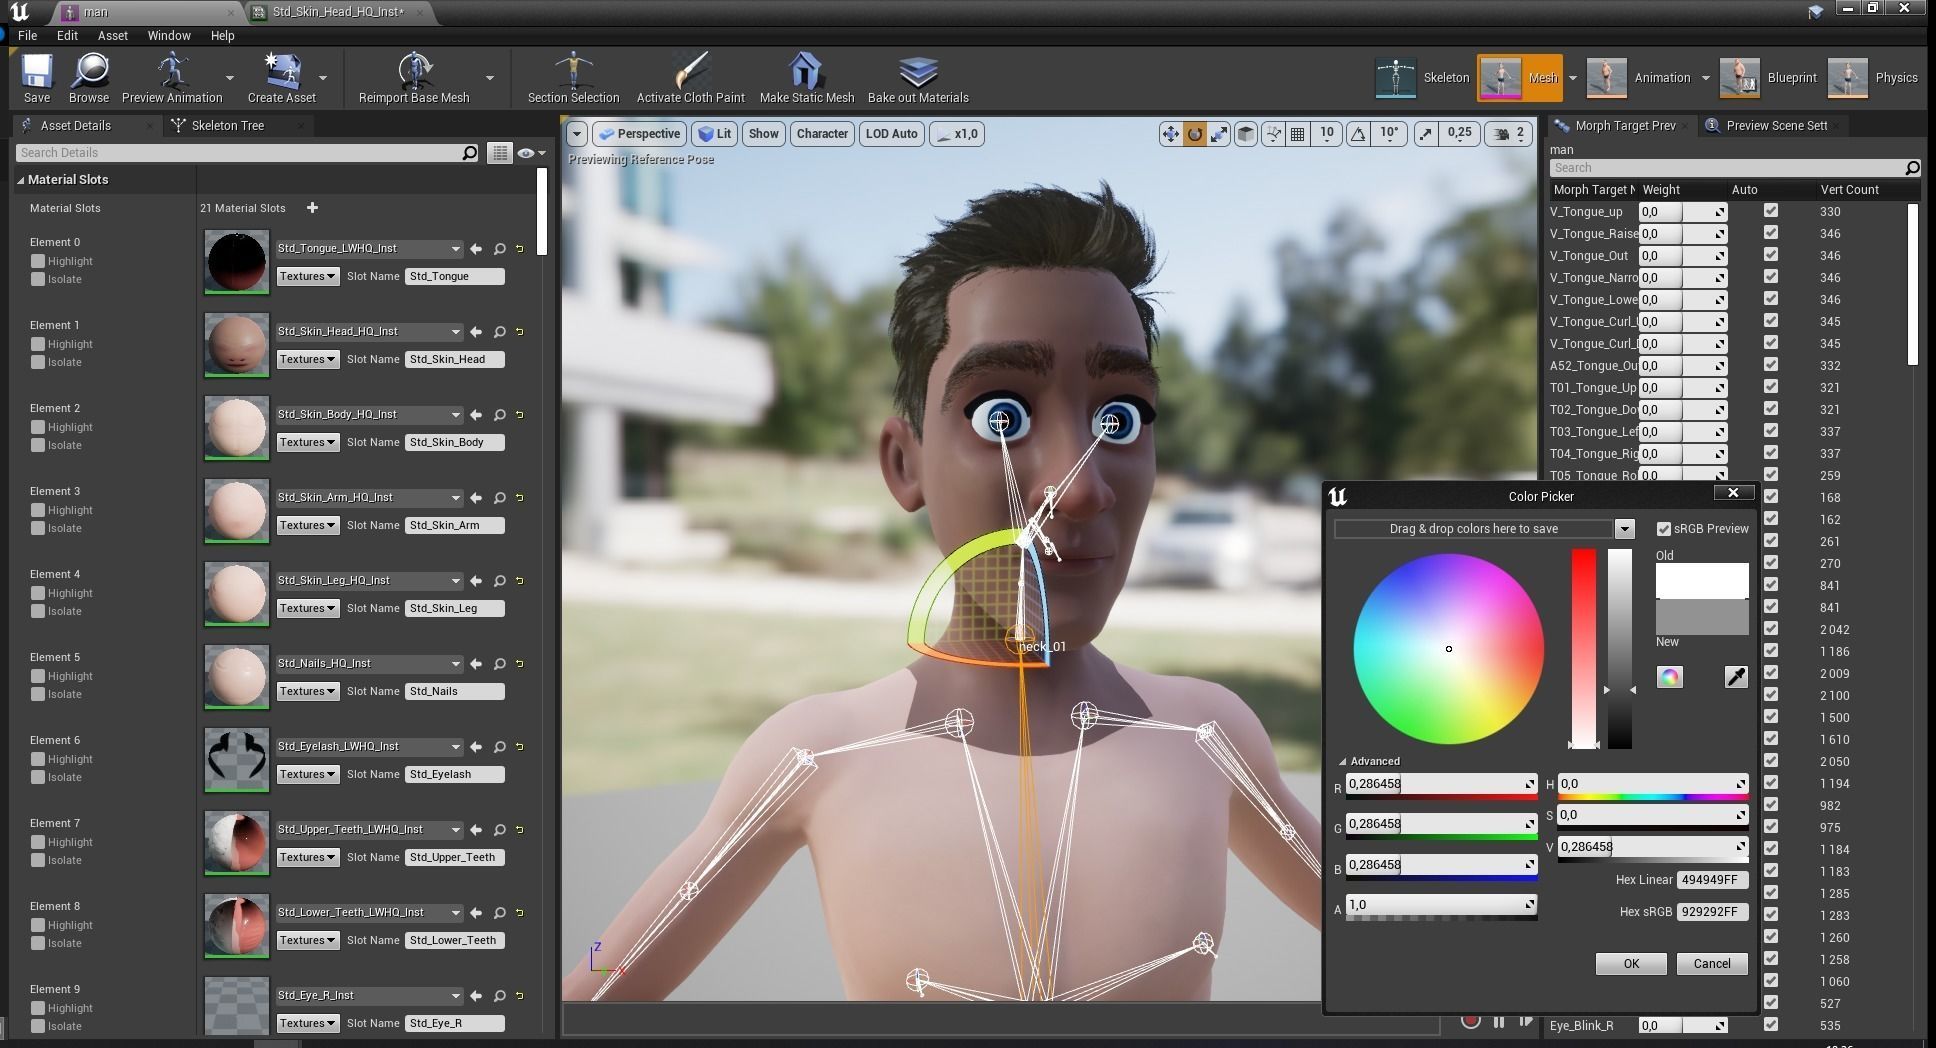Click inside the color wheel

pos(1448,649)
